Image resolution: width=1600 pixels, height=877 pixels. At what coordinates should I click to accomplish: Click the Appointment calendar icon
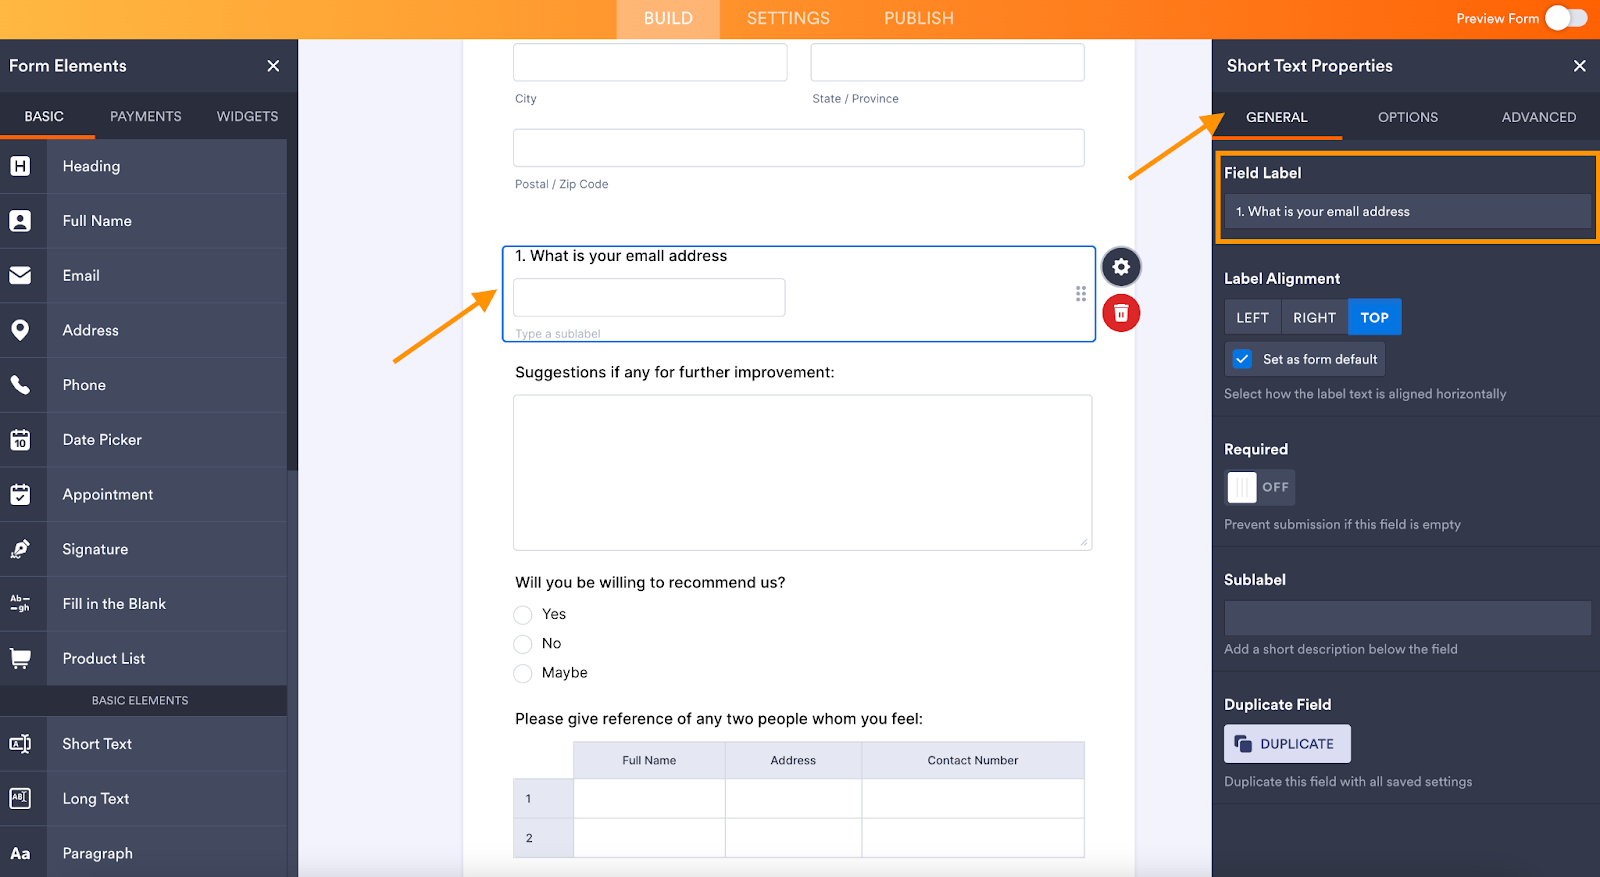click(x=20, y=494)
